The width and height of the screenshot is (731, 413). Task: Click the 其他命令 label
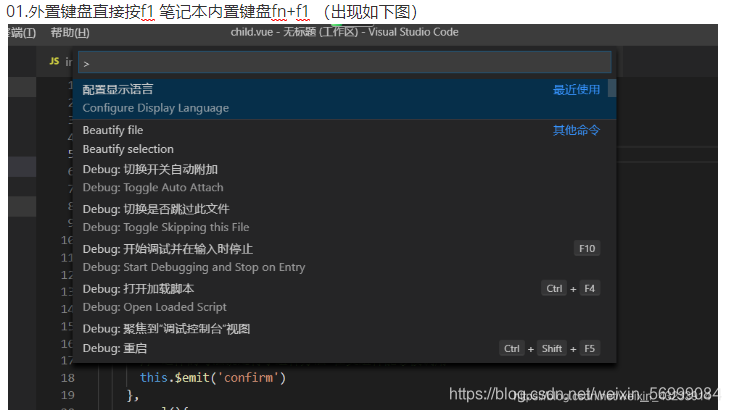pos(576,130)
